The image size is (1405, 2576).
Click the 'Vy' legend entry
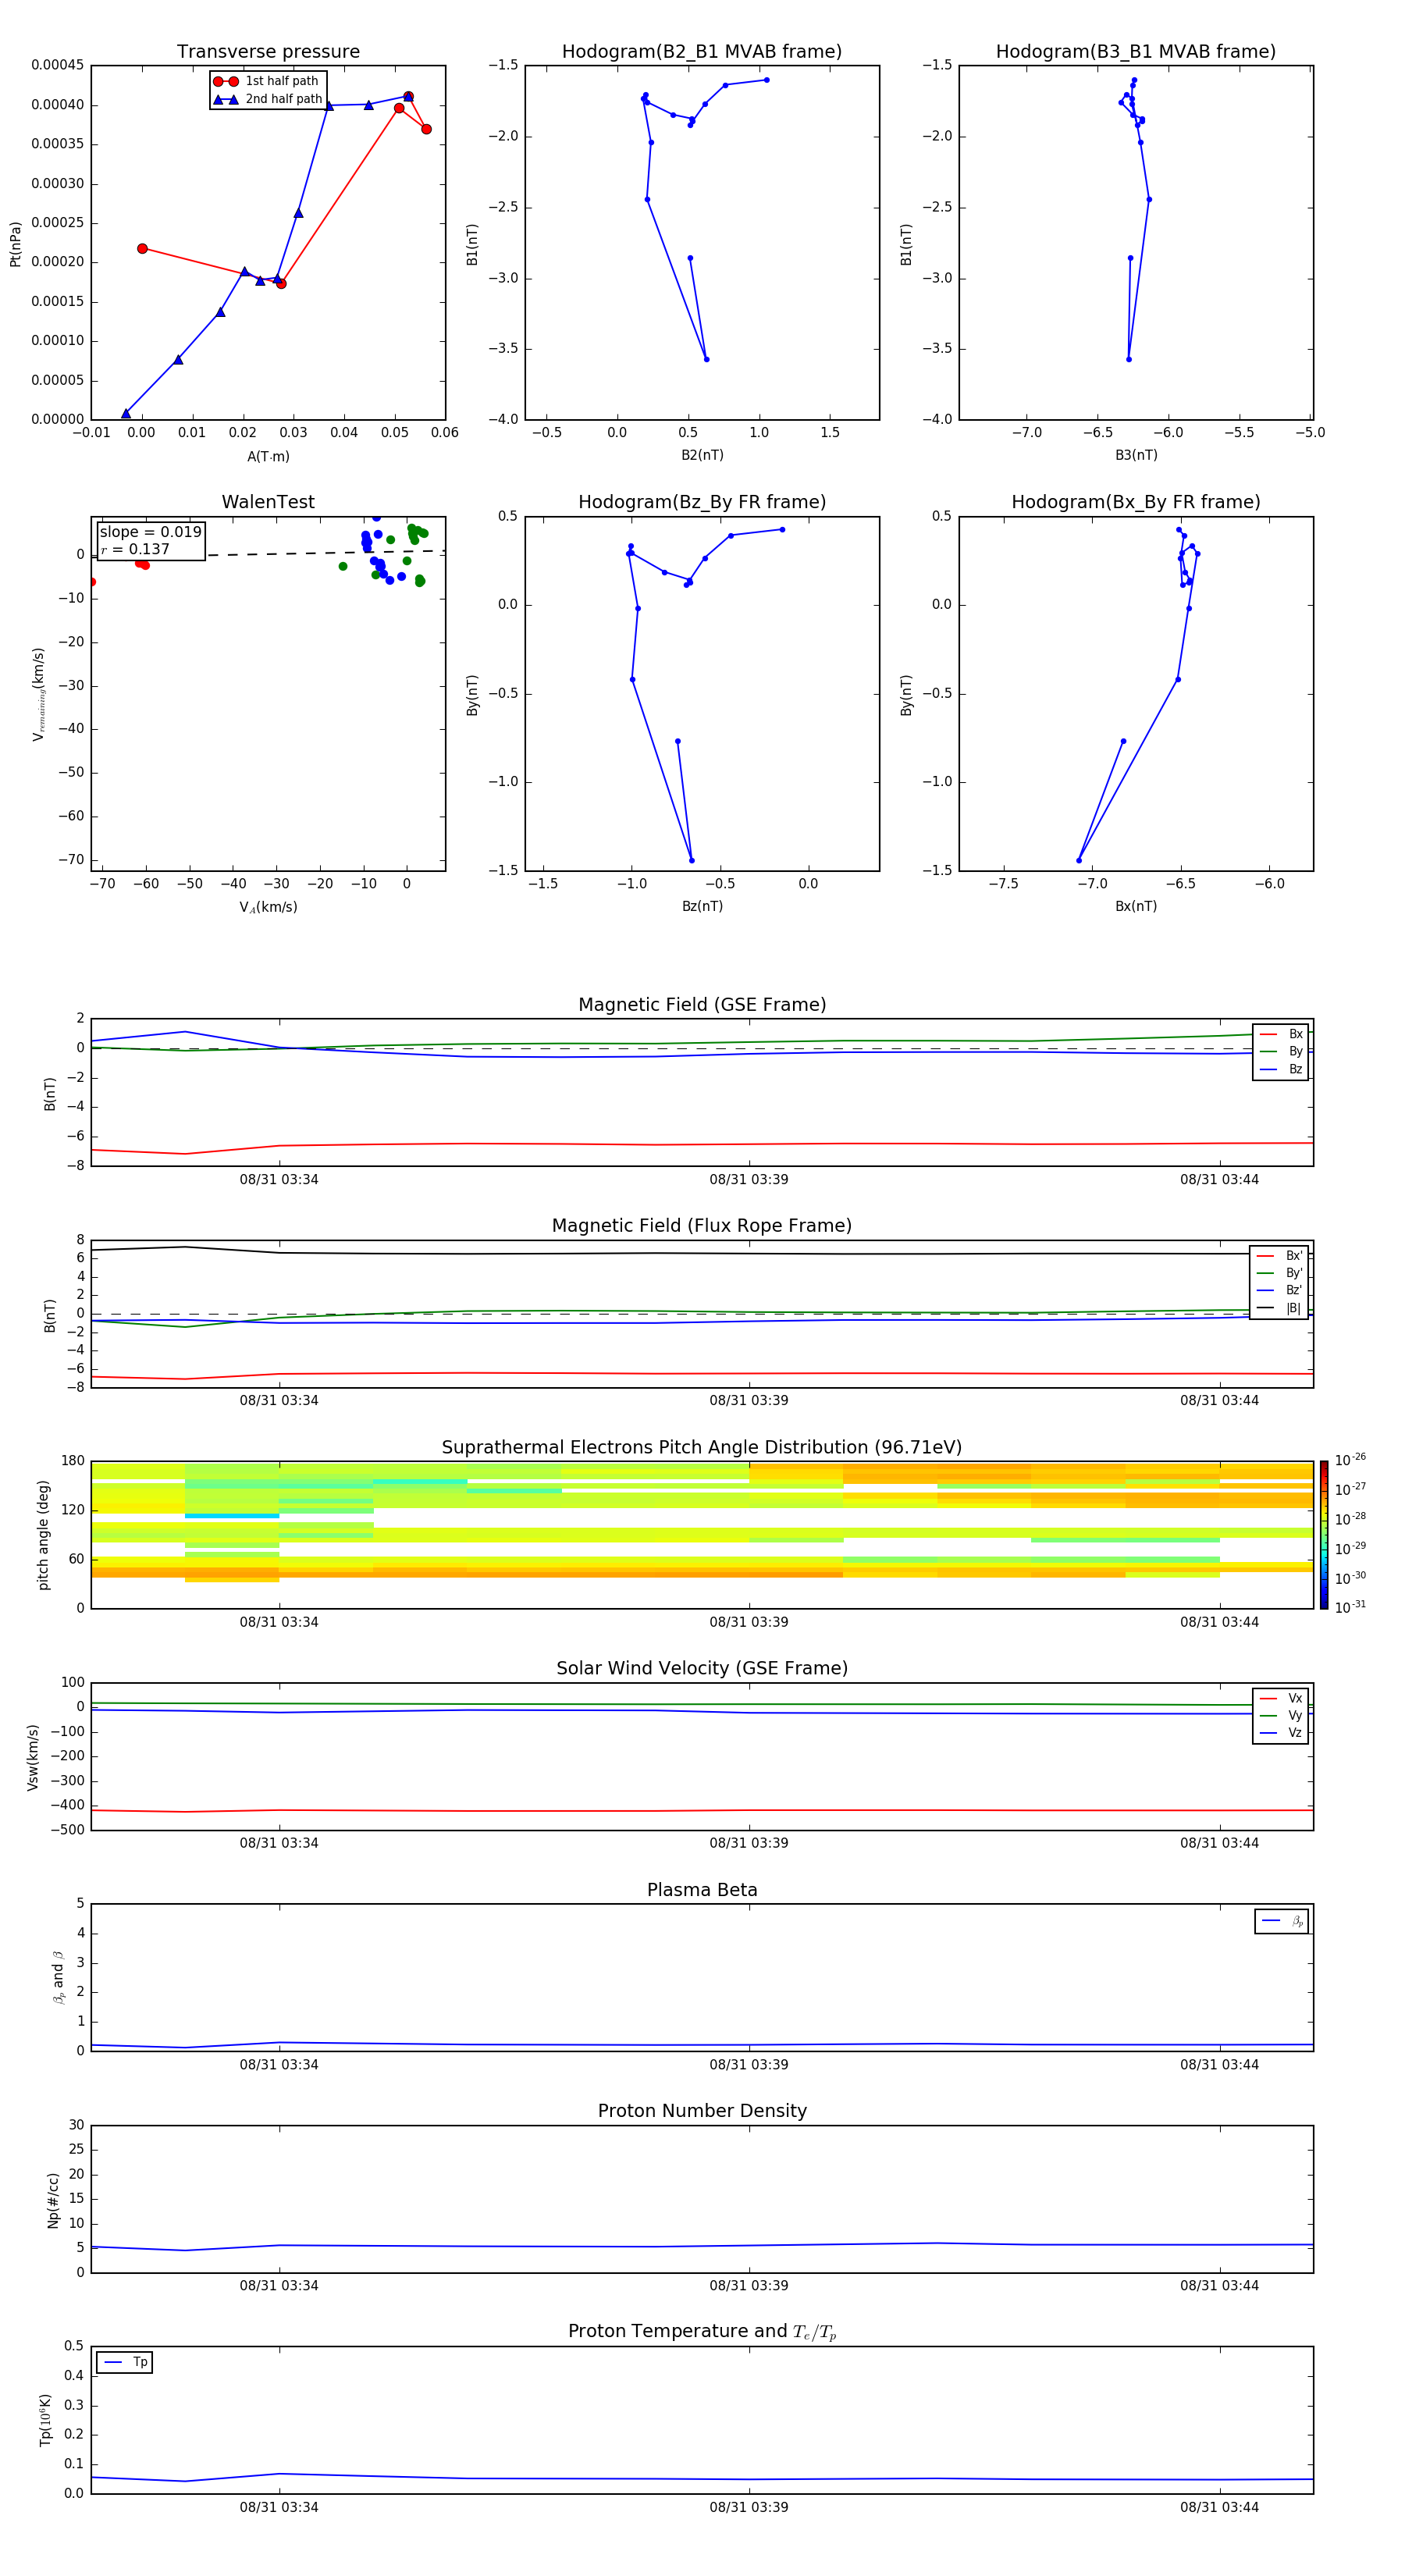click(x=1281, y=1715)
